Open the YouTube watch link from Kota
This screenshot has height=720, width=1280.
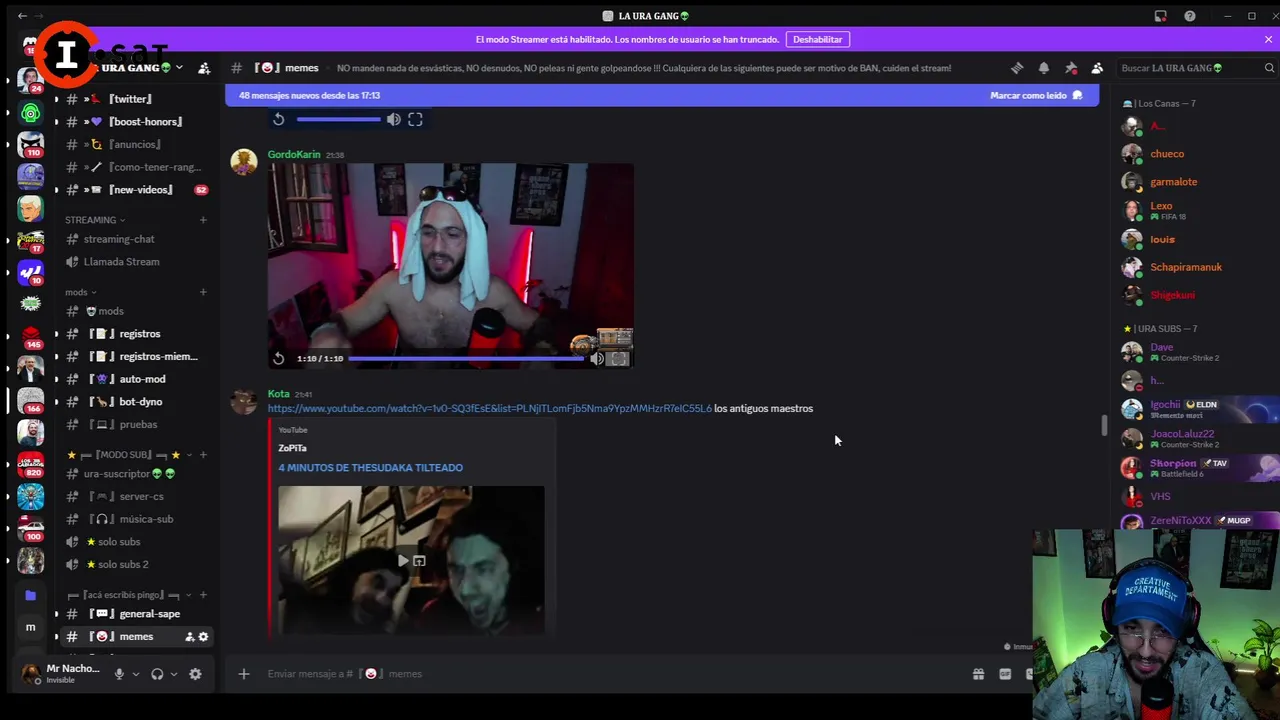(490, 408)
